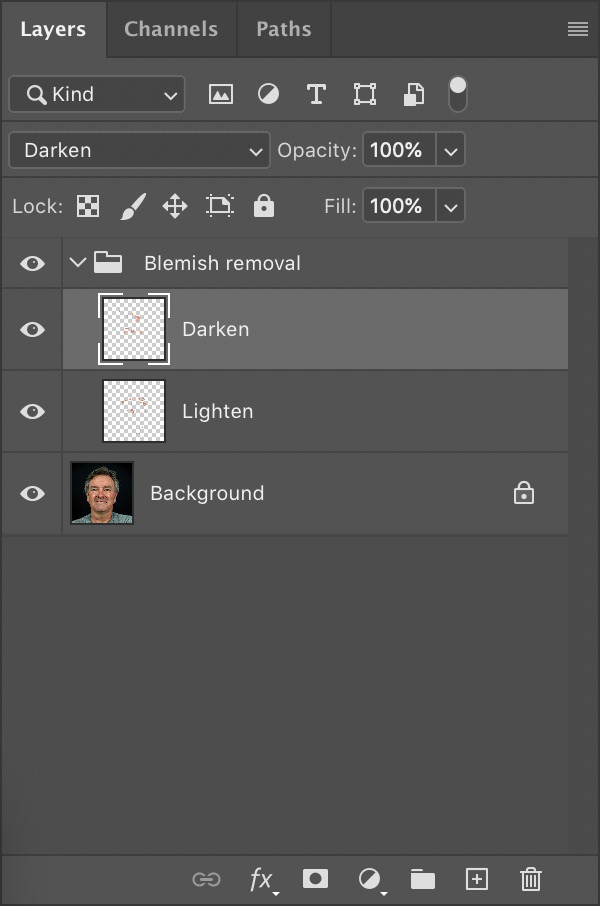Click the pixel layer filter icon

coord(220,95)
